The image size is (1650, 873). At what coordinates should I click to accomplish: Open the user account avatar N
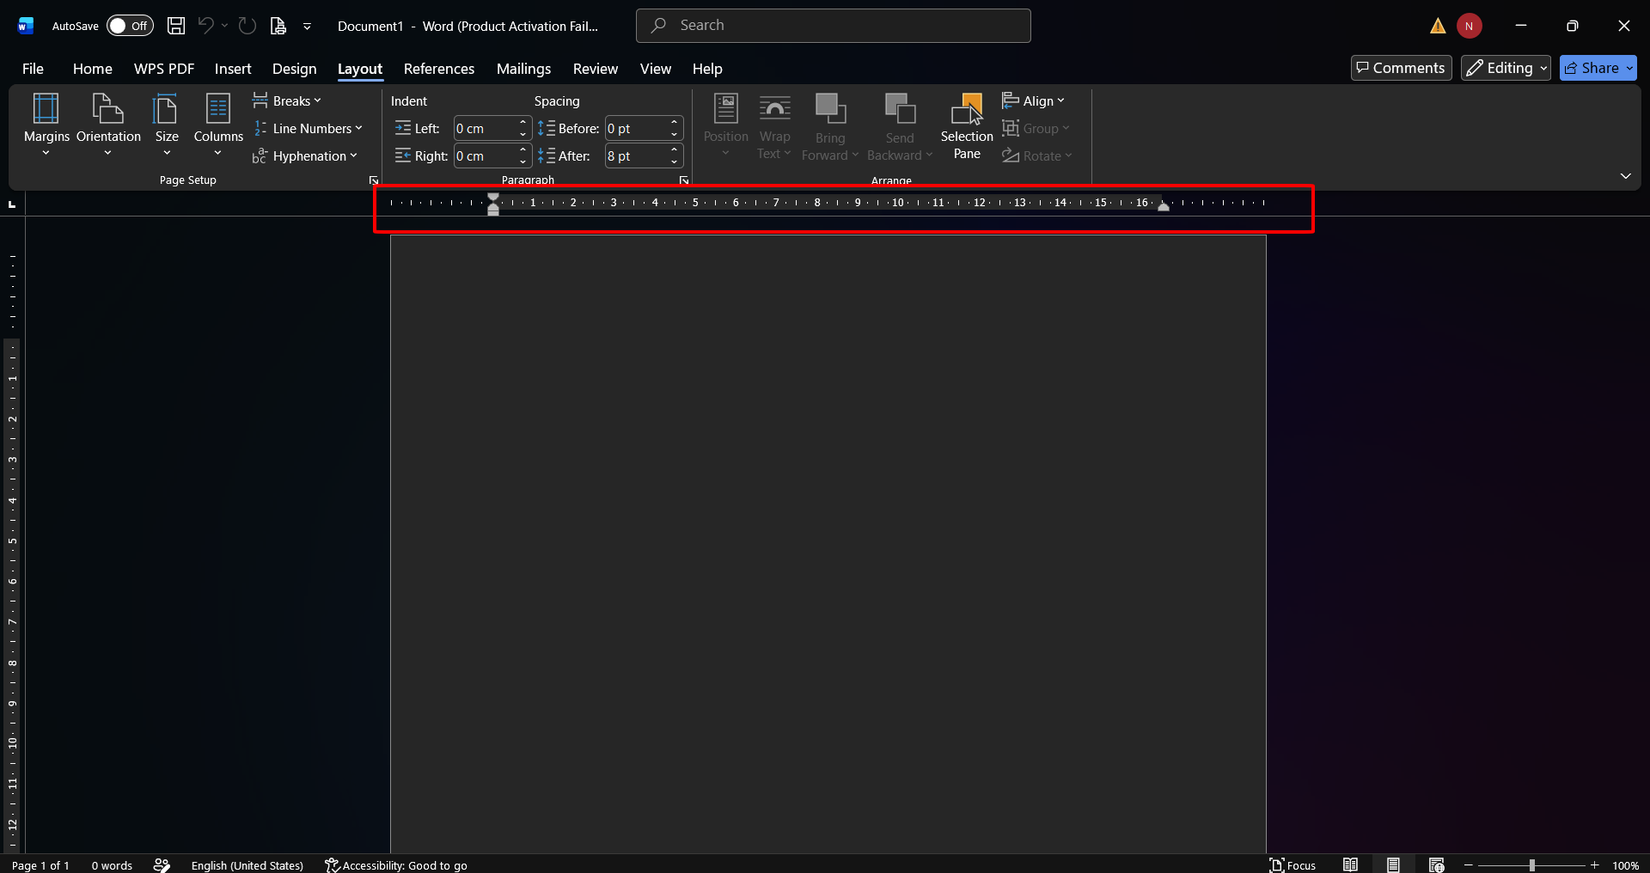coord(1469,26)
